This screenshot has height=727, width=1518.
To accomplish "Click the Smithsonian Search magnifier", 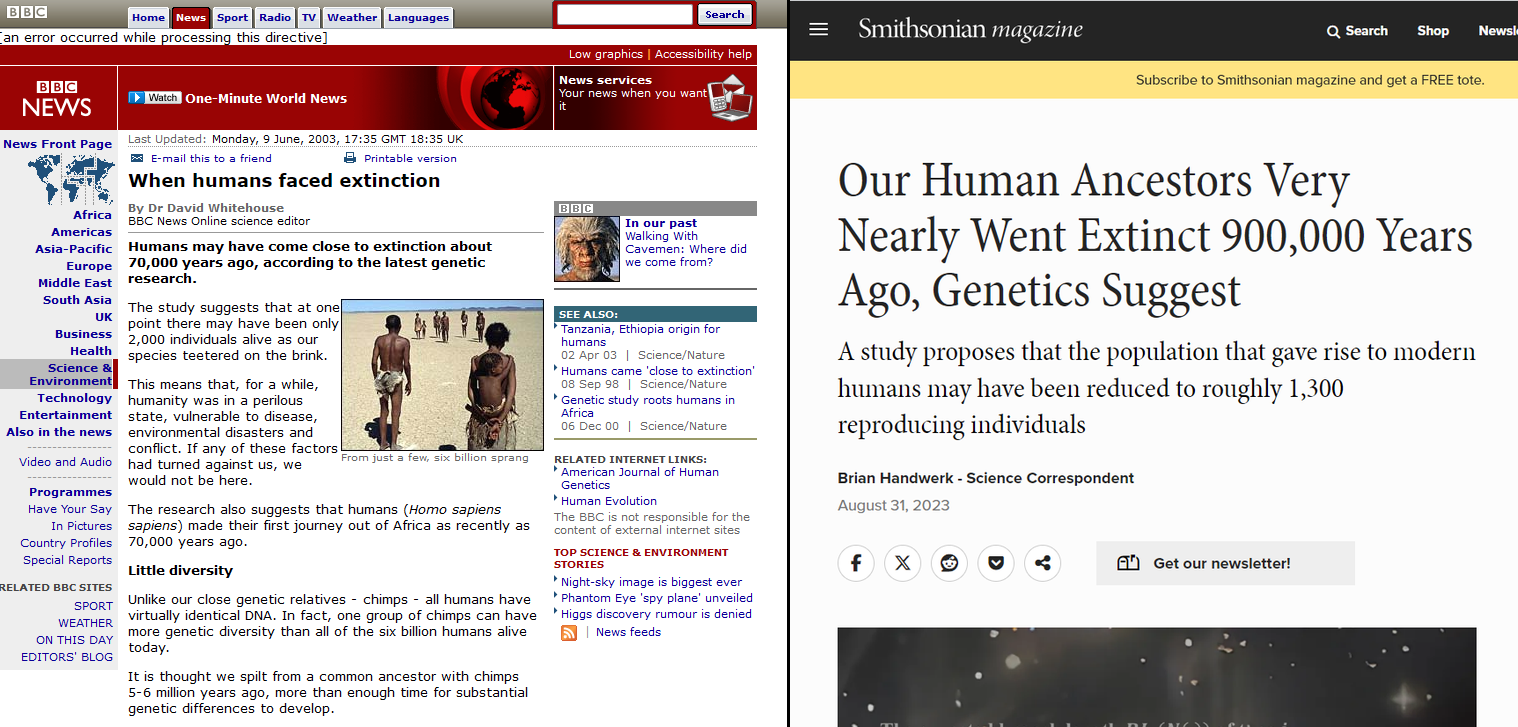I will tap(1333, 31).
